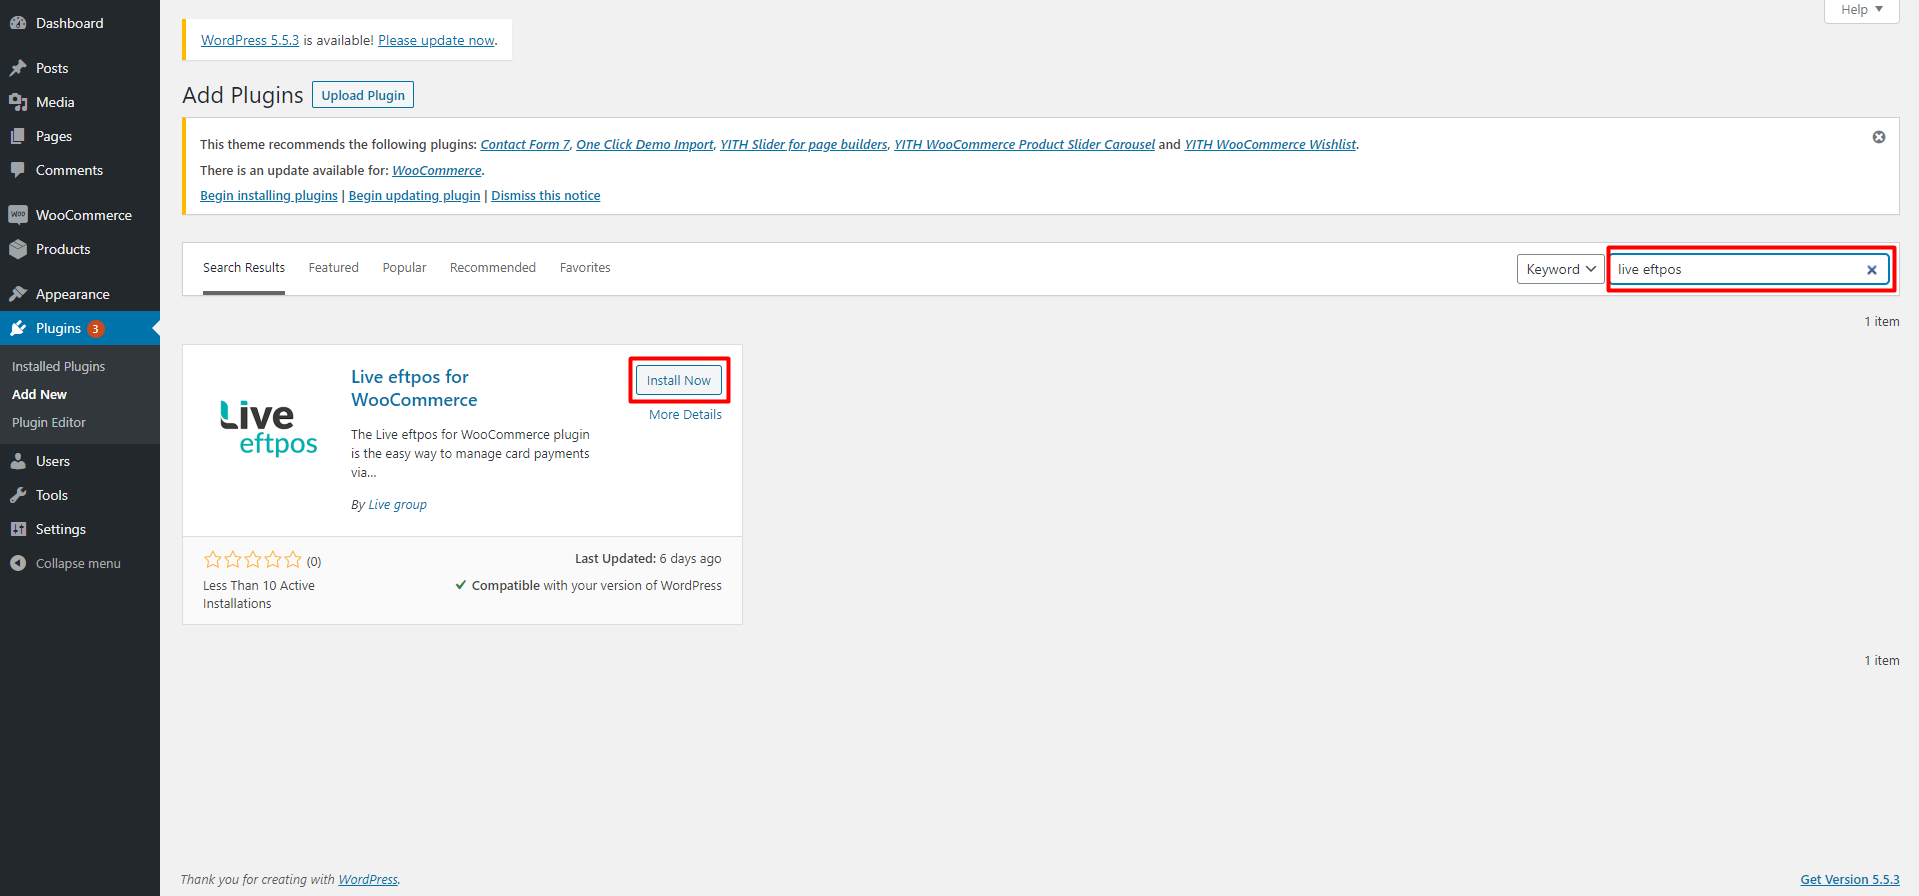The image size is (1919, 896).
Task: Click the Collapse menu arrow icon
Action: point(18,563)
